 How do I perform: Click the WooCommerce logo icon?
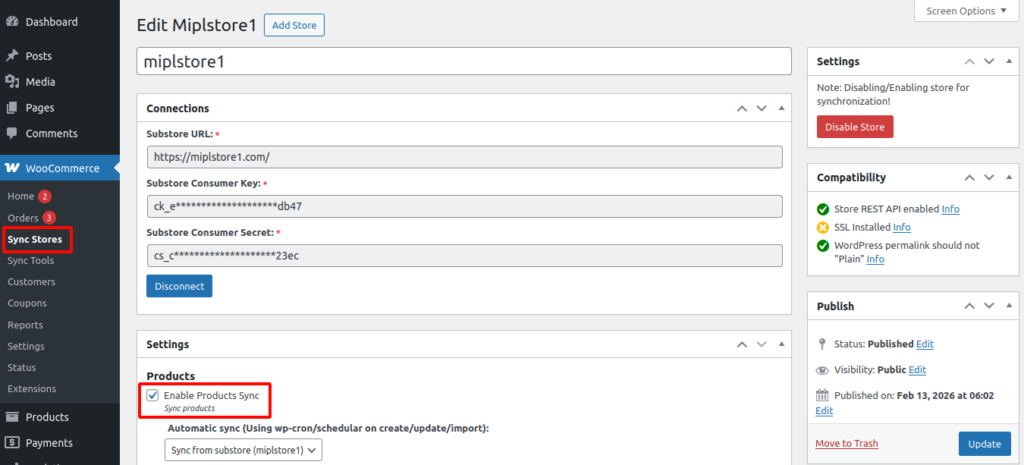coord(13,168)
